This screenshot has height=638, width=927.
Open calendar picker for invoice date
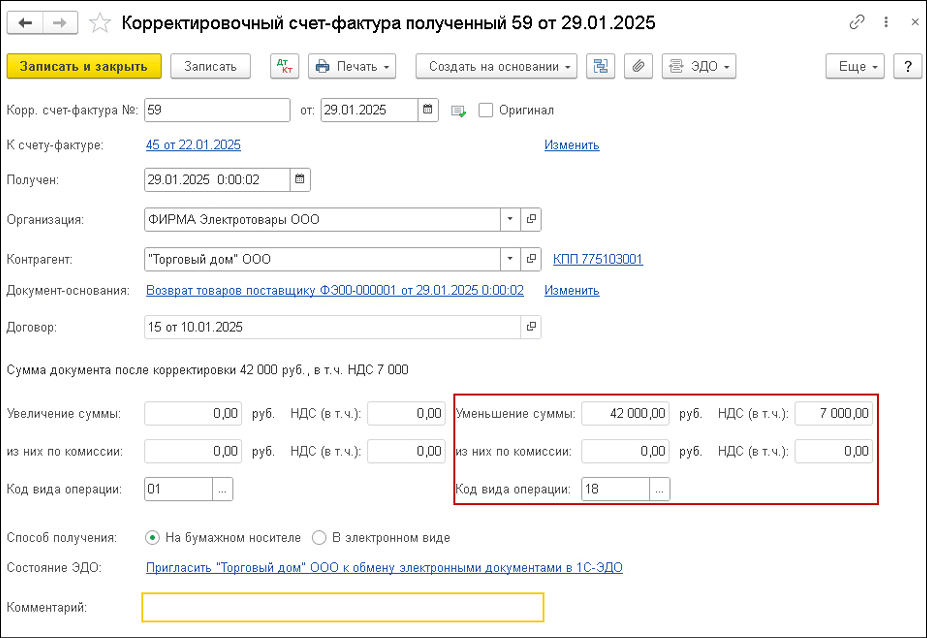point(427,110)
